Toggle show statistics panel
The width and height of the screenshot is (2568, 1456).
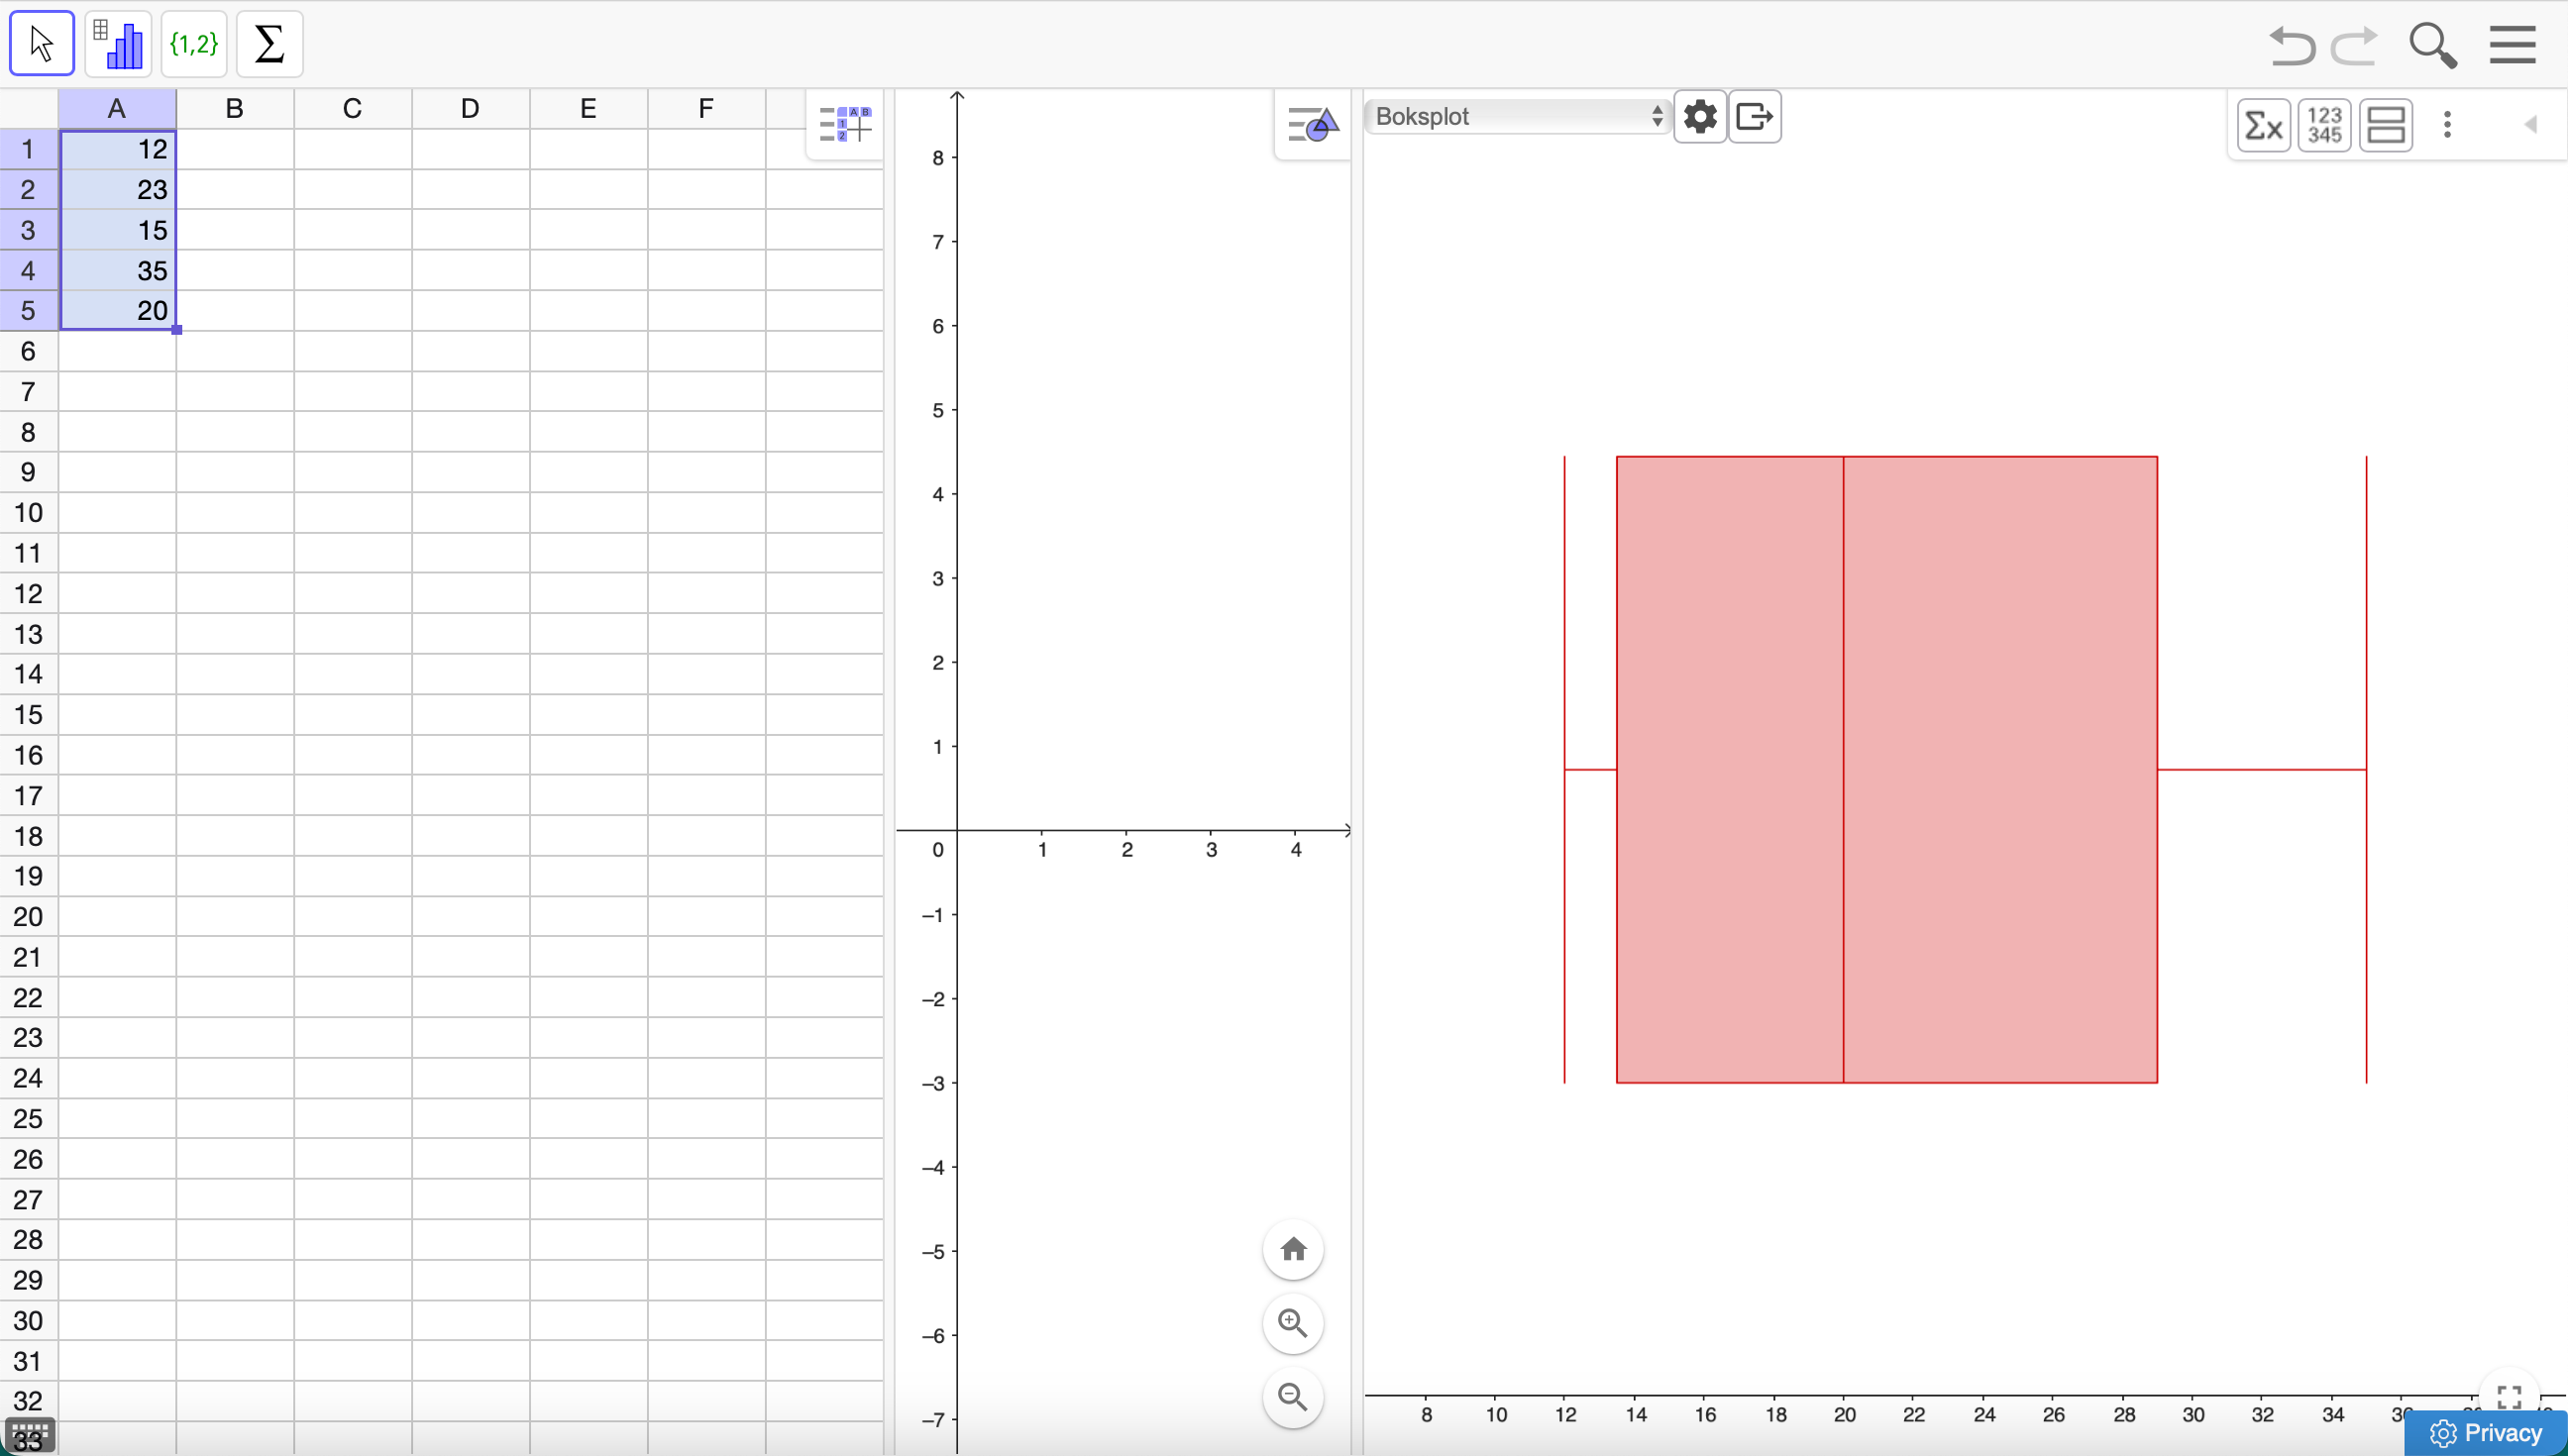coord(2263,126)
